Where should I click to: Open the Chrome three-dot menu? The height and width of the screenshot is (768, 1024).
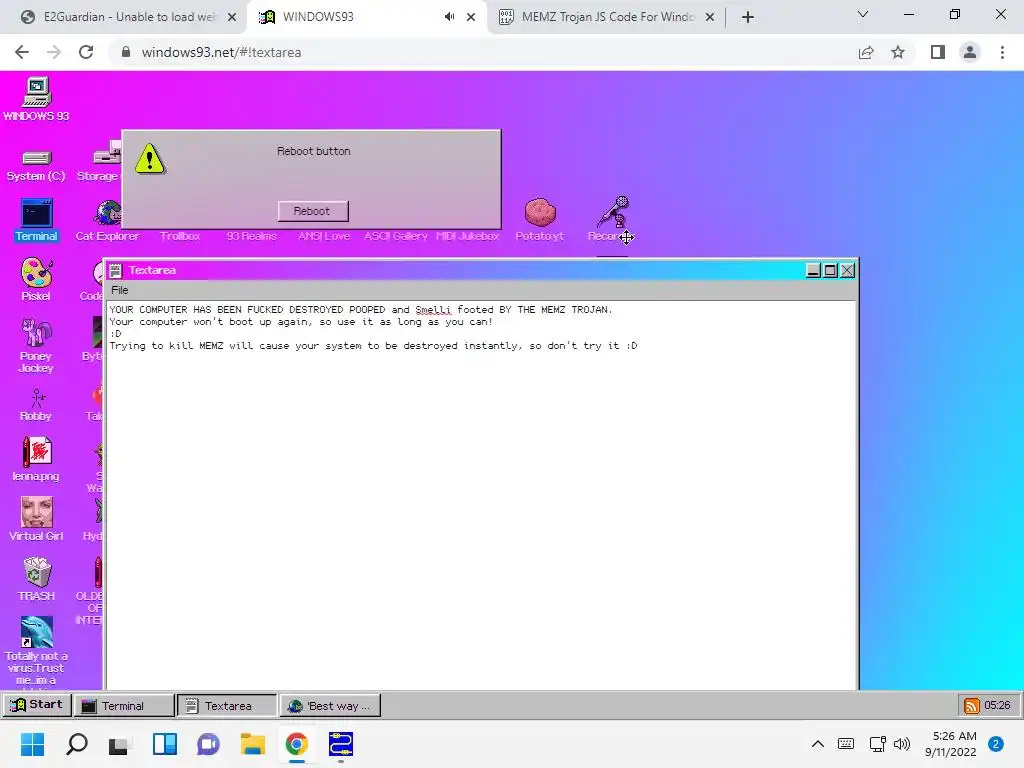[1002, 52]
